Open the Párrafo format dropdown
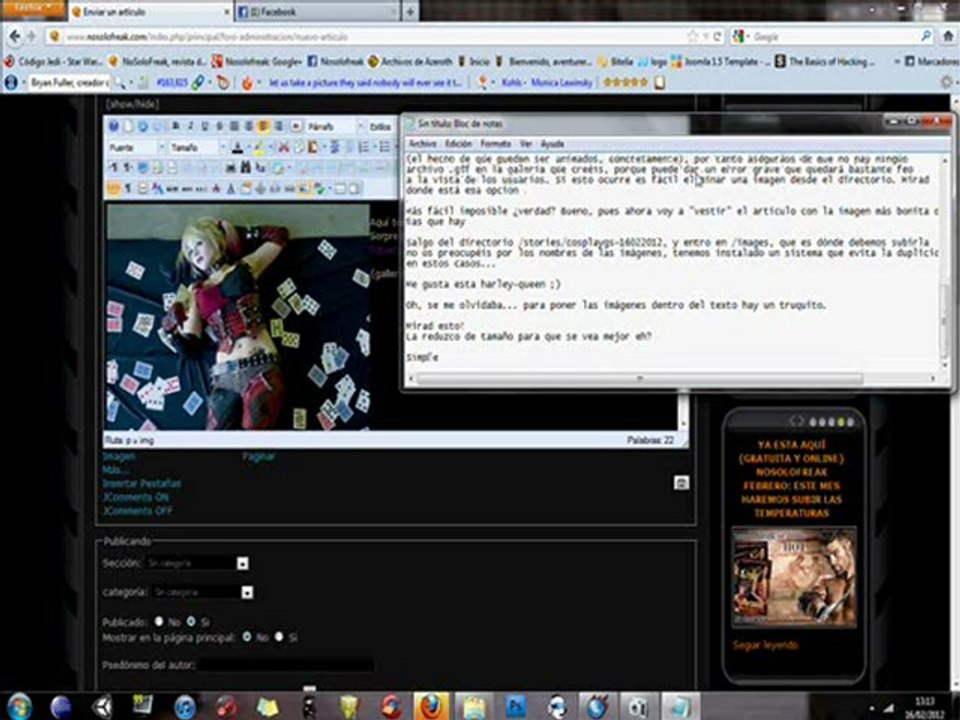 tap(335, 126)
